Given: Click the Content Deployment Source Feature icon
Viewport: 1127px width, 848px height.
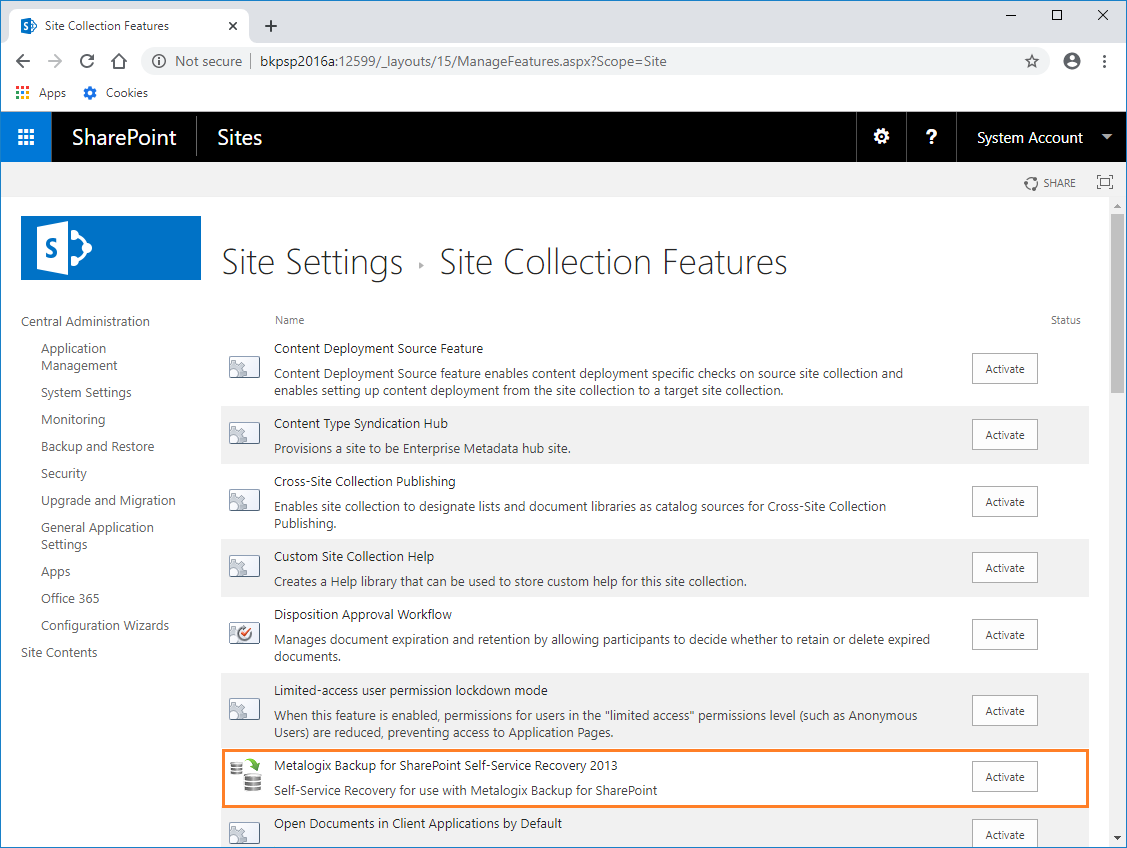Looking at the screenshot, I should pos(244,367).
